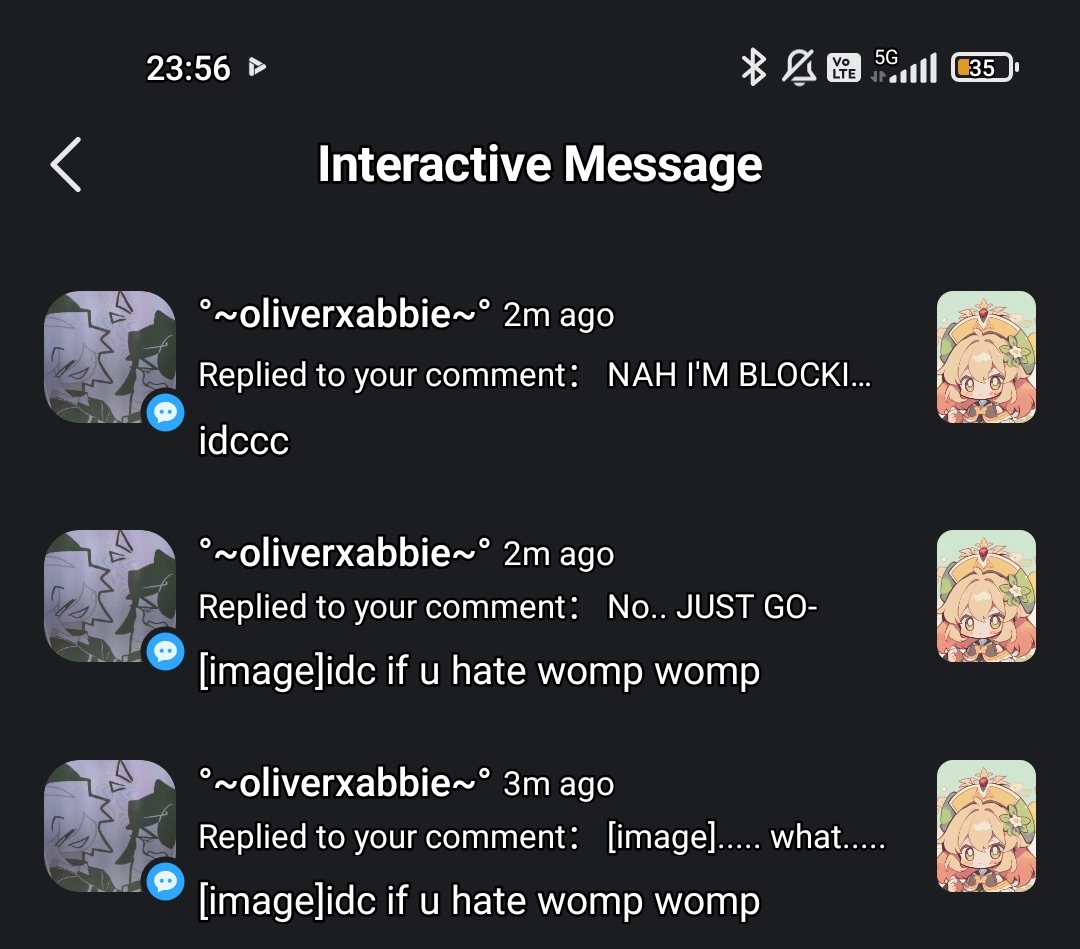Open post thumbnail beside 'No.. JUST GO-' reply
This screenshot has width=1080, height=949.
pyautogui.click(x=986, y=596)
